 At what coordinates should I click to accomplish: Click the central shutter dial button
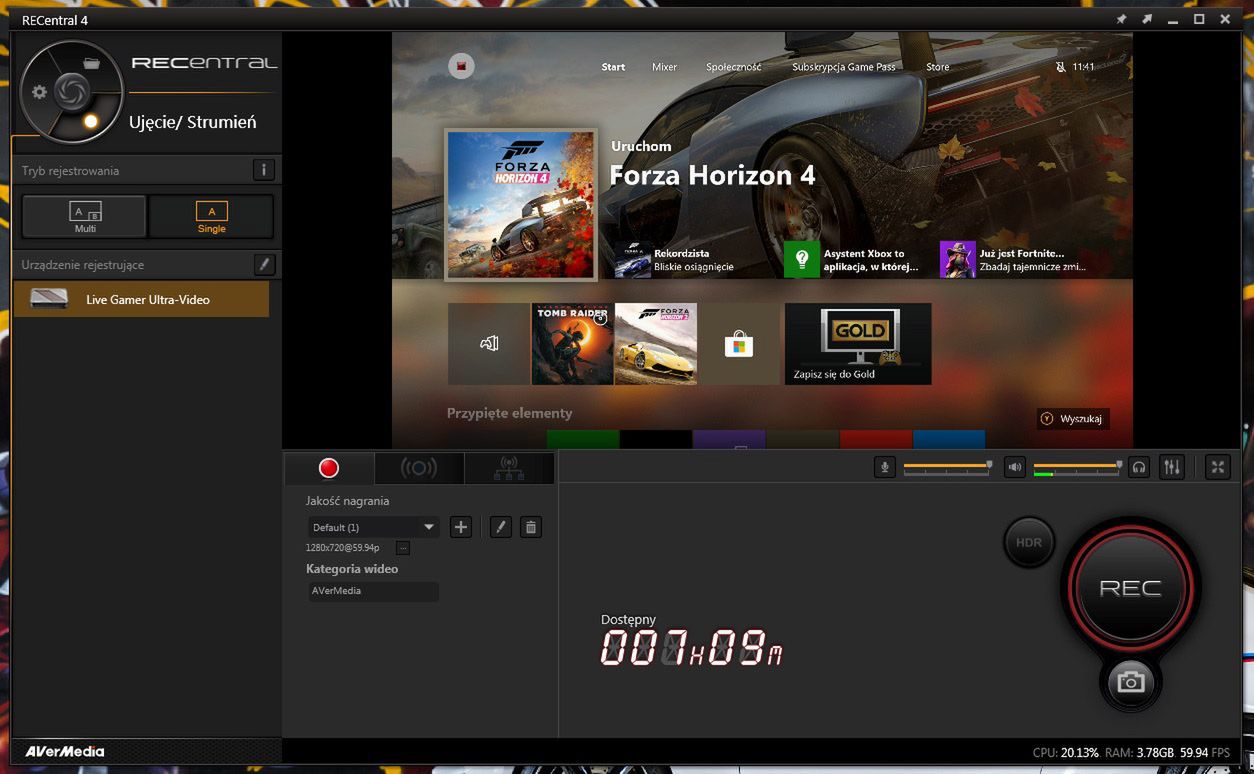click(72, 92)
